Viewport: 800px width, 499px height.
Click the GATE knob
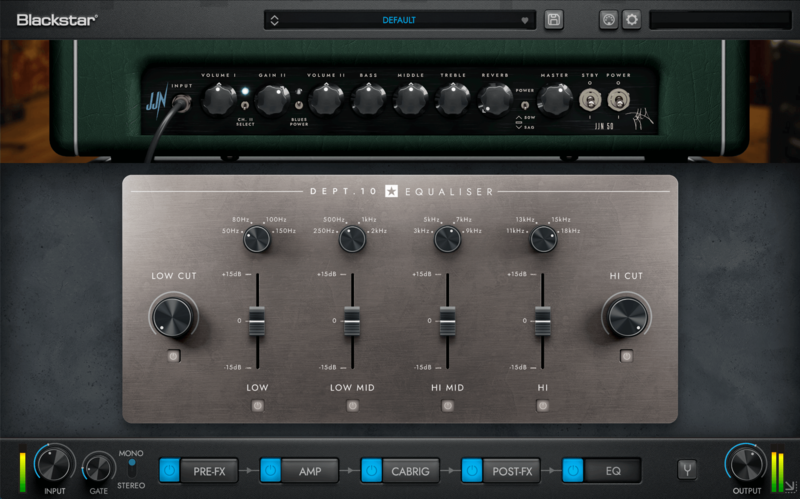(98, 468)
